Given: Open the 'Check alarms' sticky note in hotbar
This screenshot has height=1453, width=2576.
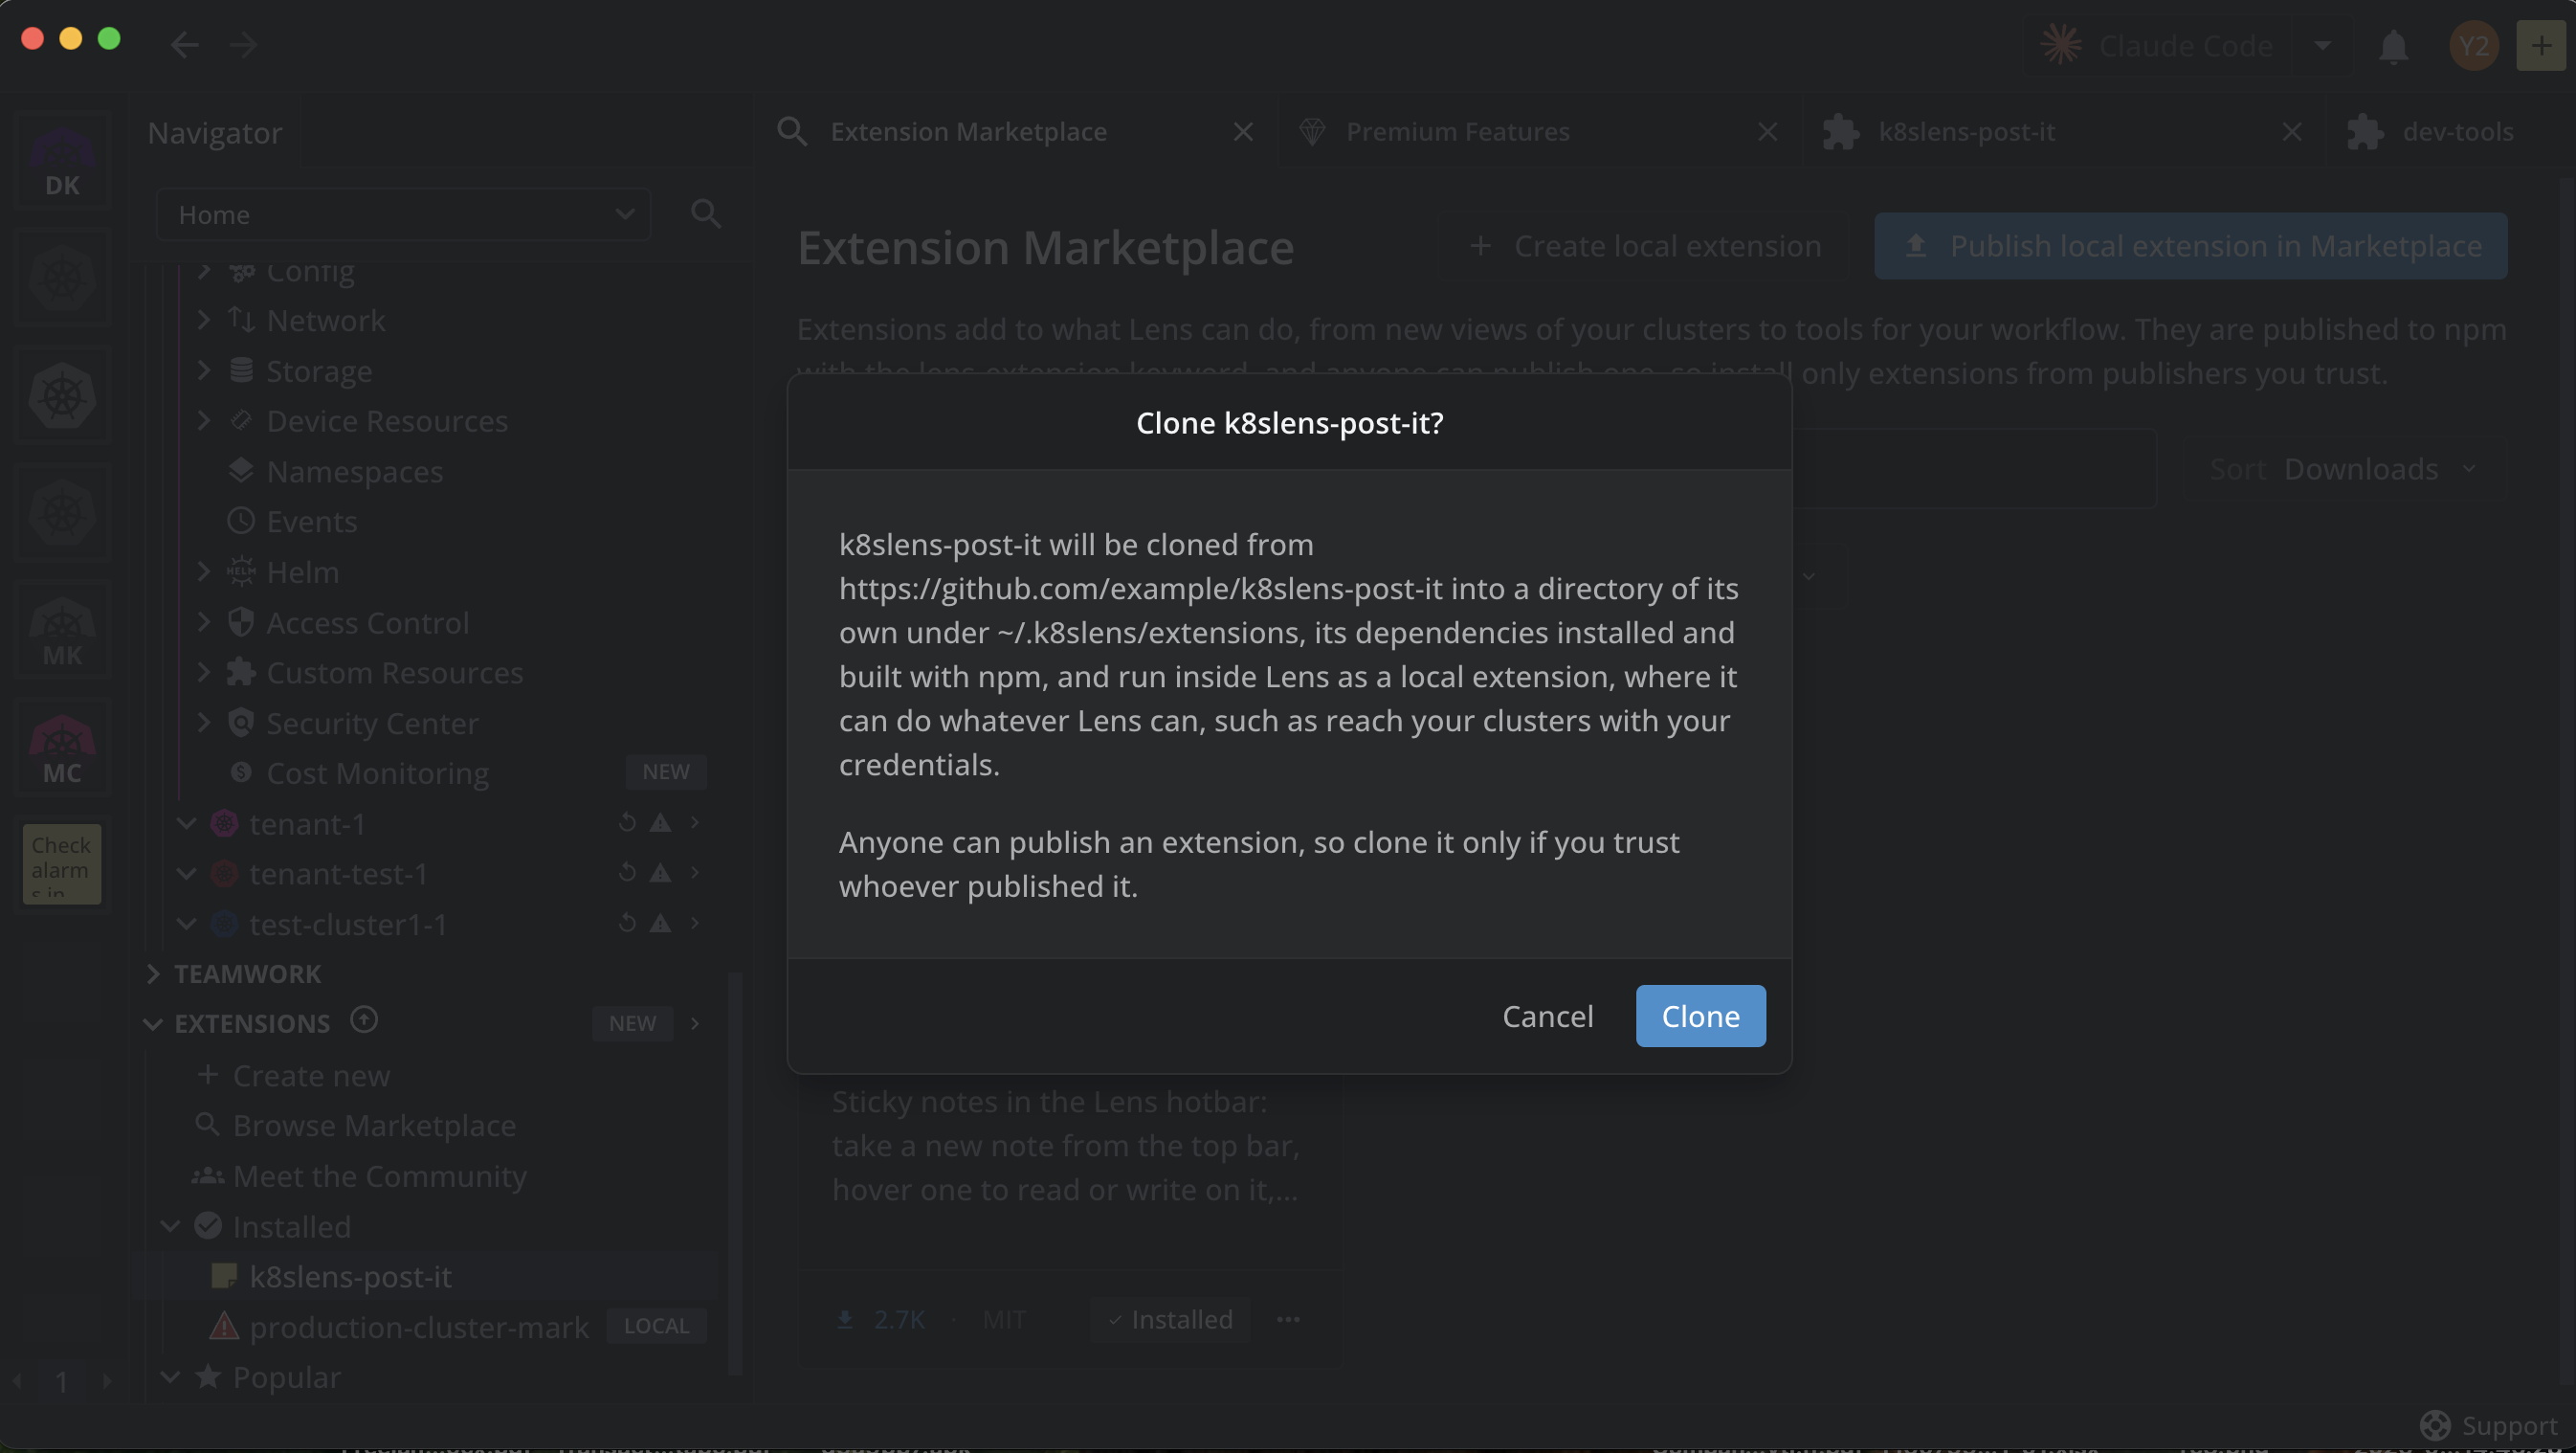Looking at the screenshot, I should 62,864.
